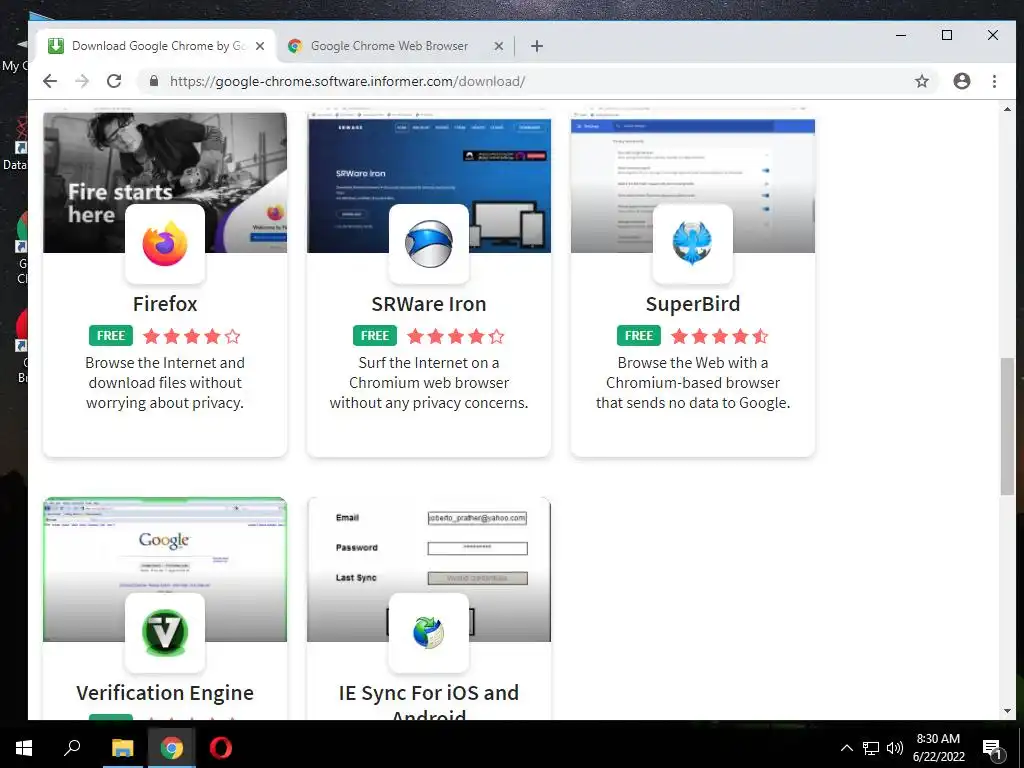Click Firefox's star rating

tap(192, 336)
